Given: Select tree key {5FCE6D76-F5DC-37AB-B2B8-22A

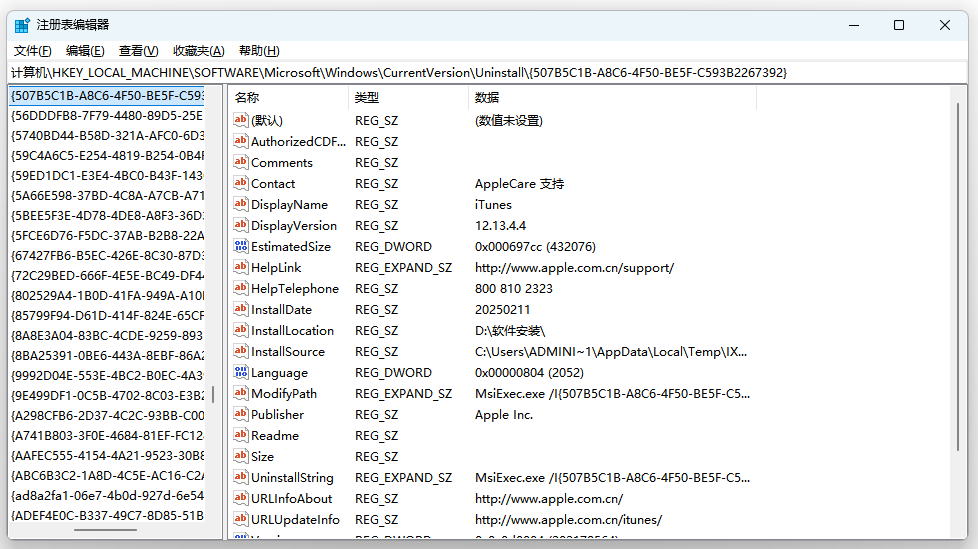Looking at the screenshot, I should (107, 235).
